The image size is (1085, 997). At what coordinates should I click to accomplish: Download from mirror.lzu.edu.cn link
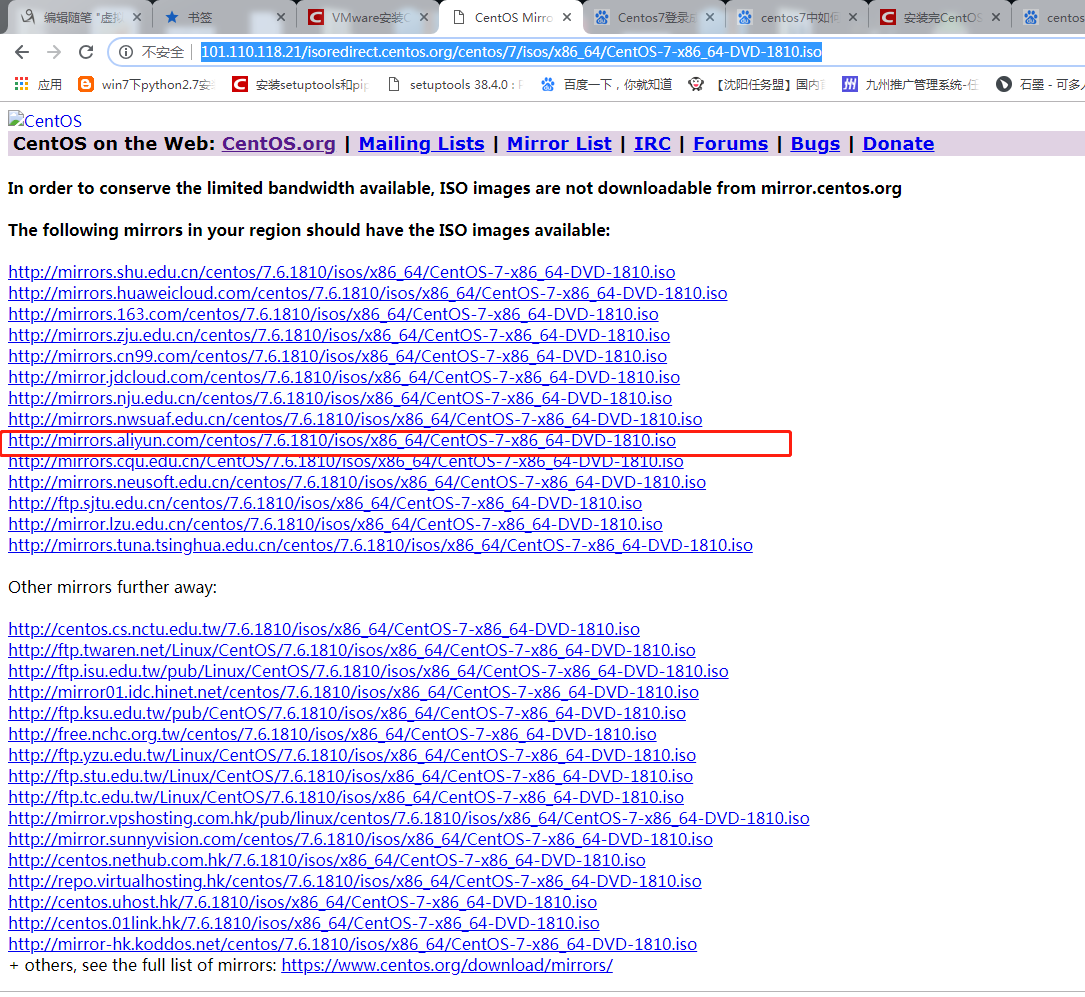(336, 524)
